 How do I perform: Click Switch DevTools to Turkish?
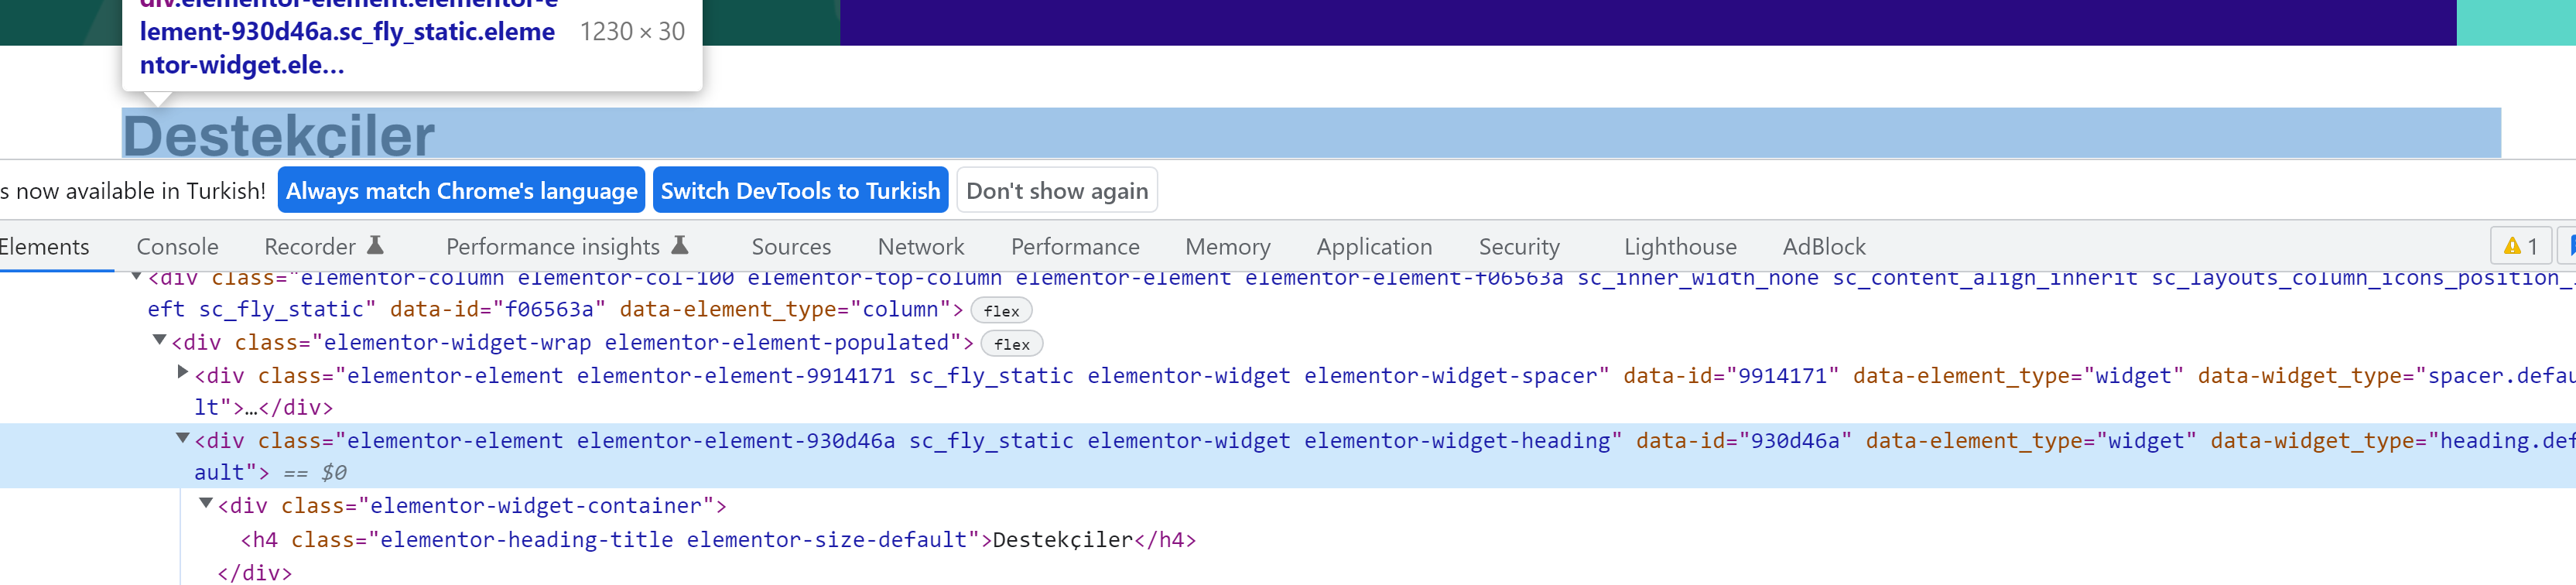(800, 190)
